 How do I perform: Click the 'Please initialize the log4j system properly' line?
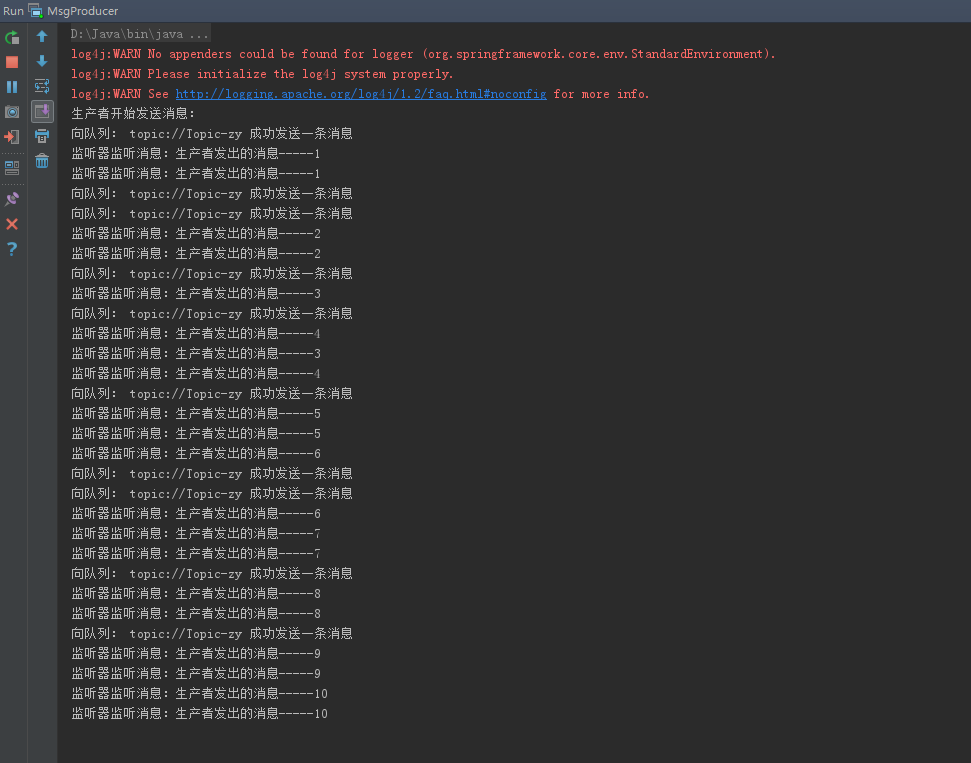pyautogui.click(x=262, y=74)
